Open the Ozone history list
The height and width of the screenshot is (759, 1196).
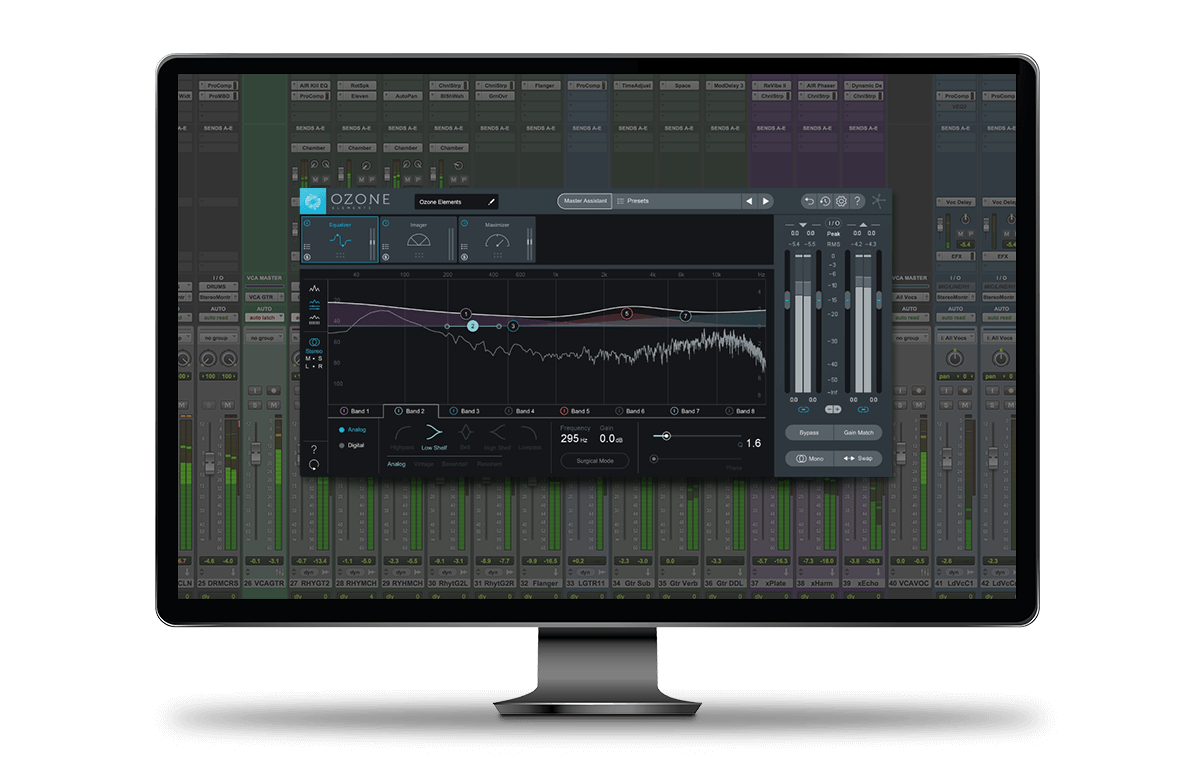click(x=825, y=201)
